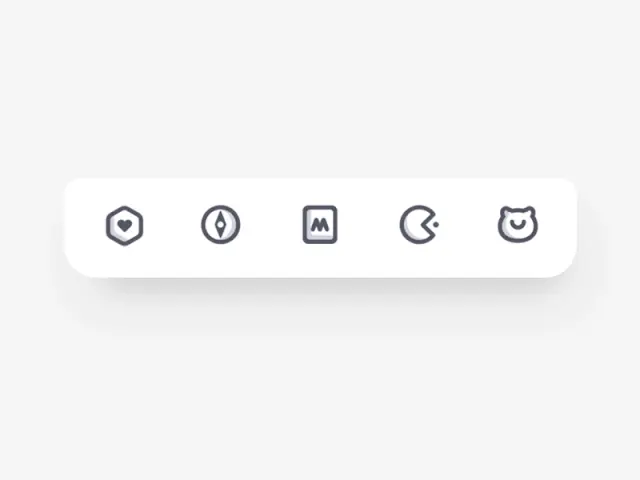Screen dimensions: 640x480
Task: Open the compass explore icon
Action: [x=221, y=224]
